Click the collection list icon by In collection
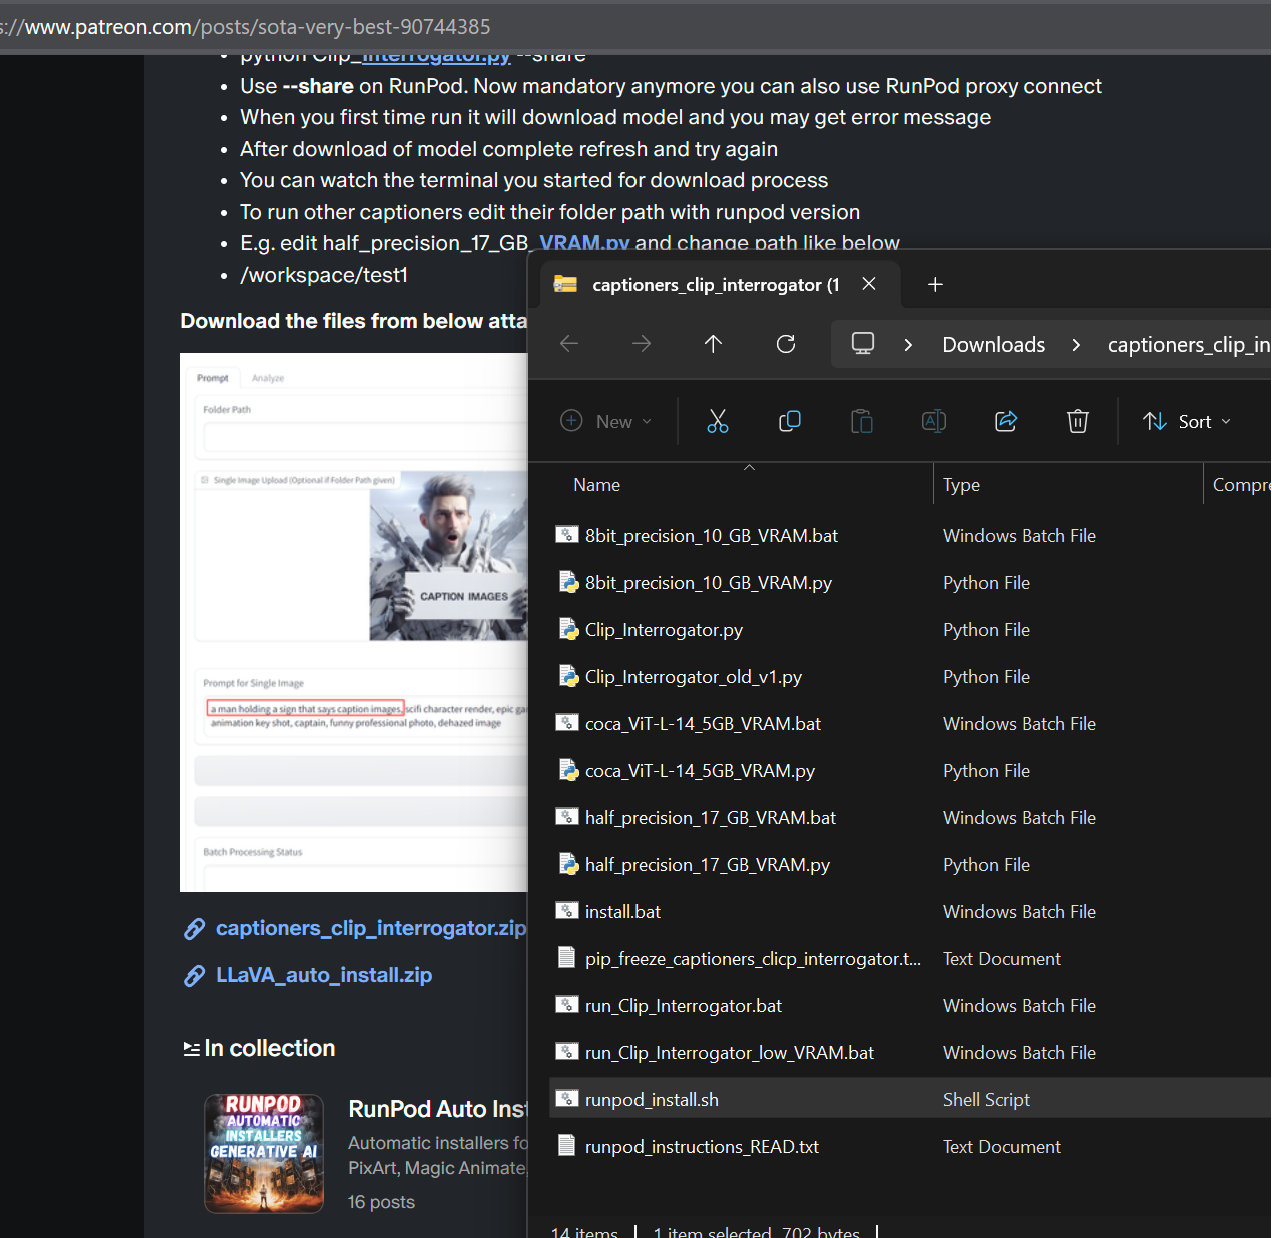Screen dimensions: 1272x1238 tap(191, 1049)
